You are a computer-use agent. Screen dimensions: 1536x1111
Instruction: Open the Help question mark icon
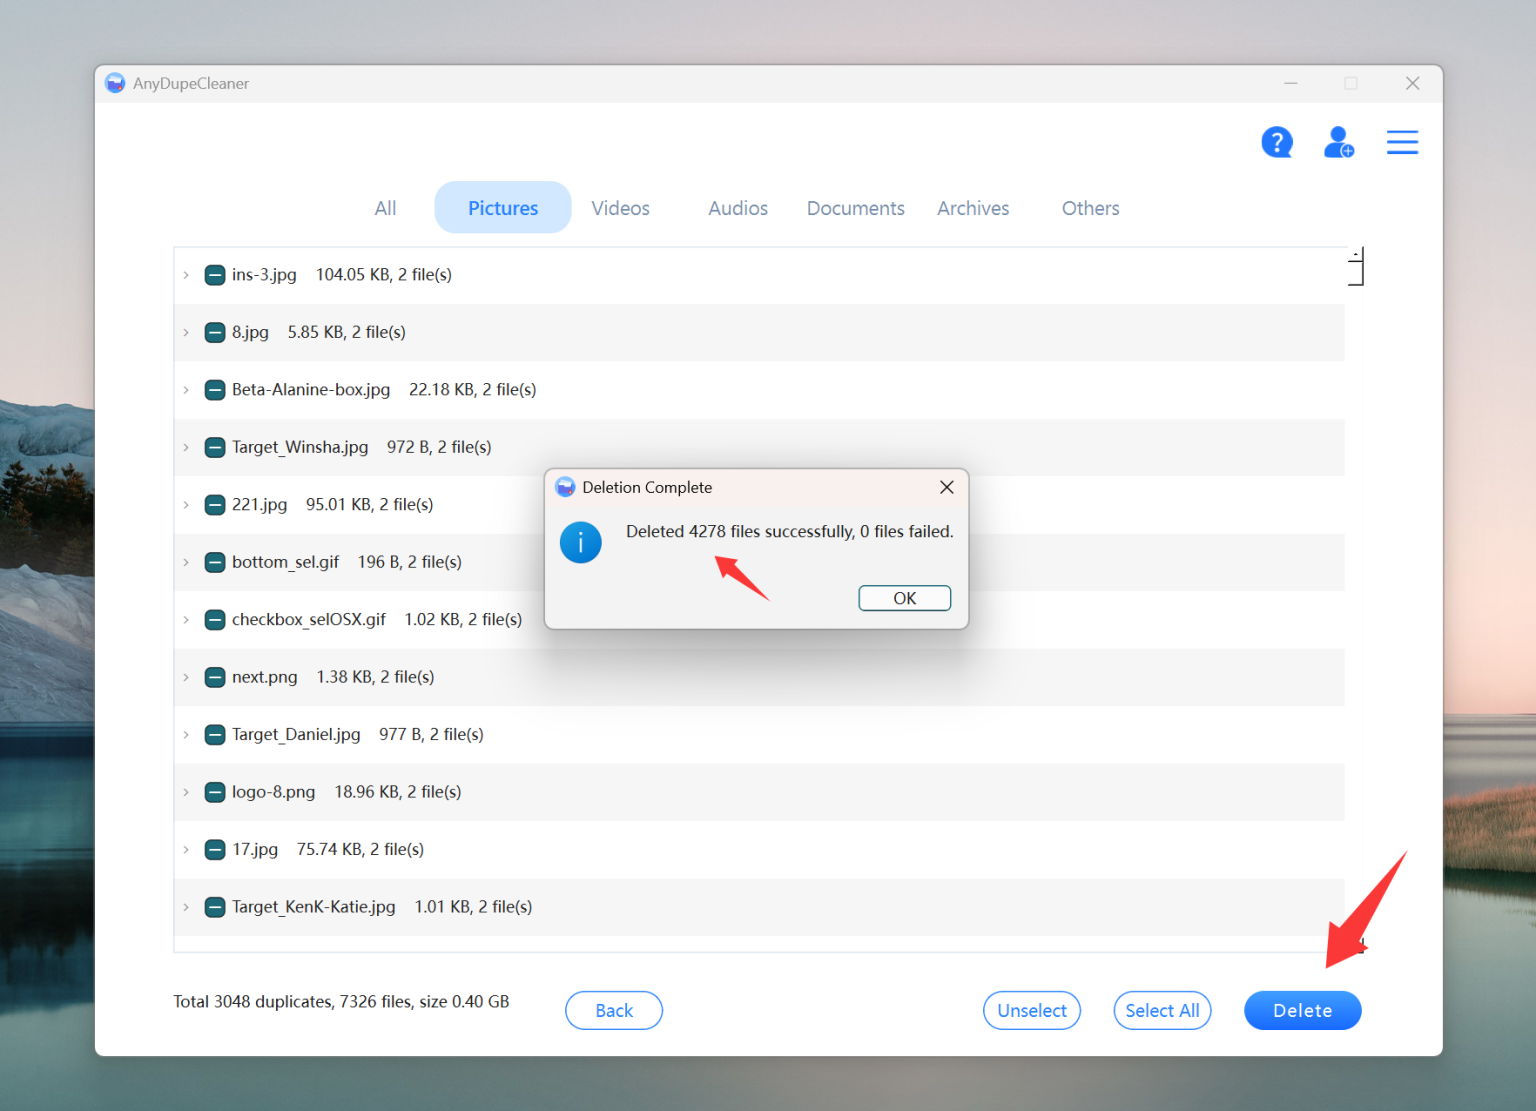(1277, 142)
